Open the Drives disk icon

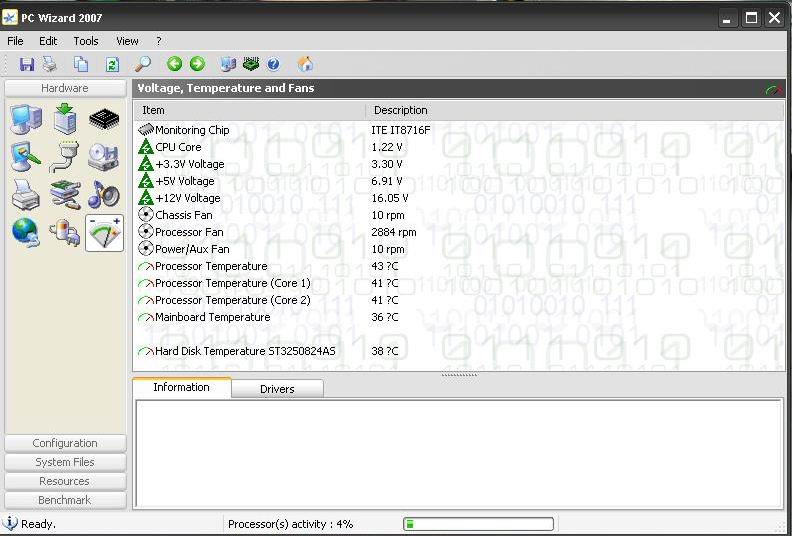(x=104, y=157)
